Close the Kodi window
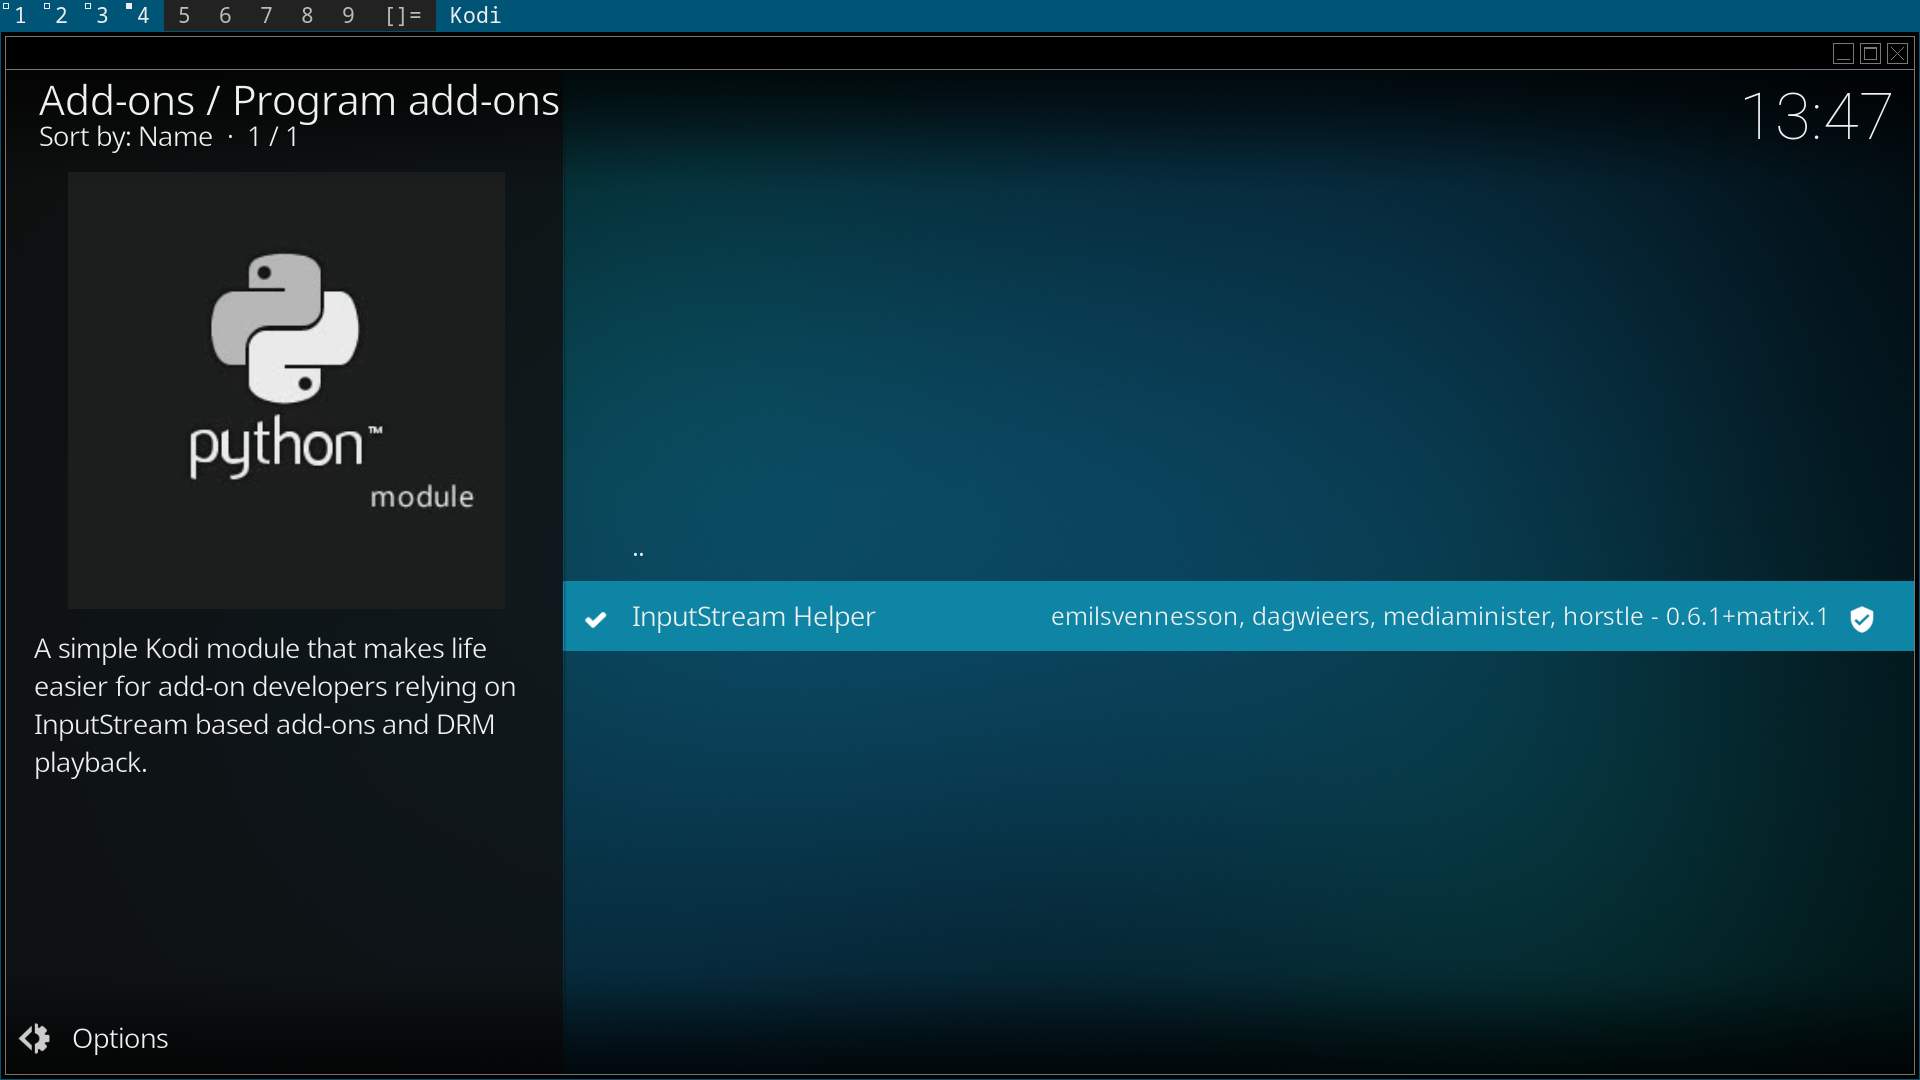The image size is (1920, 1080). (x=1897, y=54)
